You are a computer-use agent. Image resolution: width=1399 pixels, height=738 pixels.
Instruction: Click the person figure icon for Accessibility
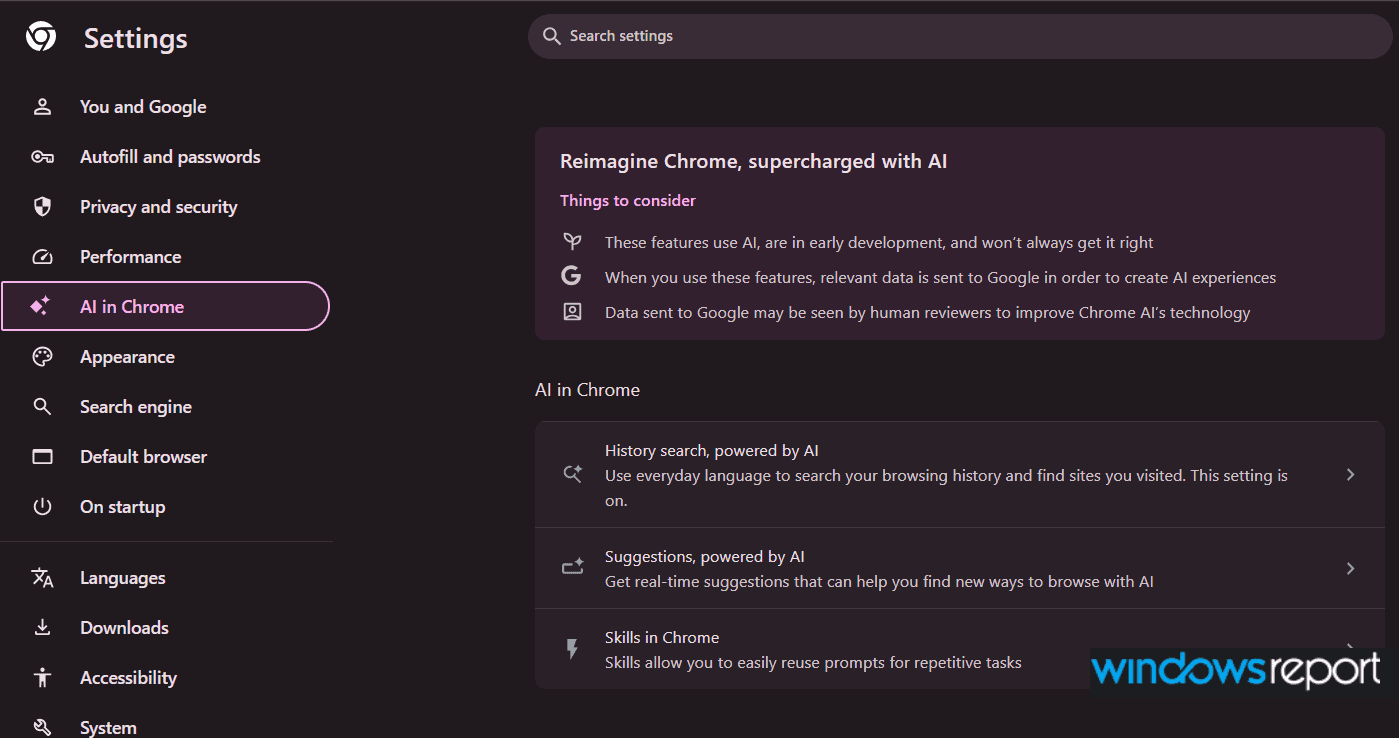point(42,678)
